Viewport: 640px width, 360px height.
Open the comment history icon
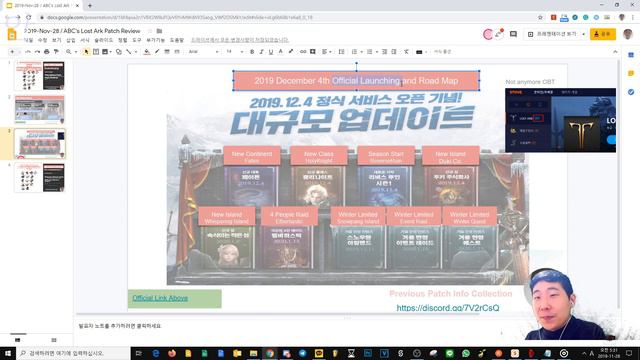click(x=513, y=34)
